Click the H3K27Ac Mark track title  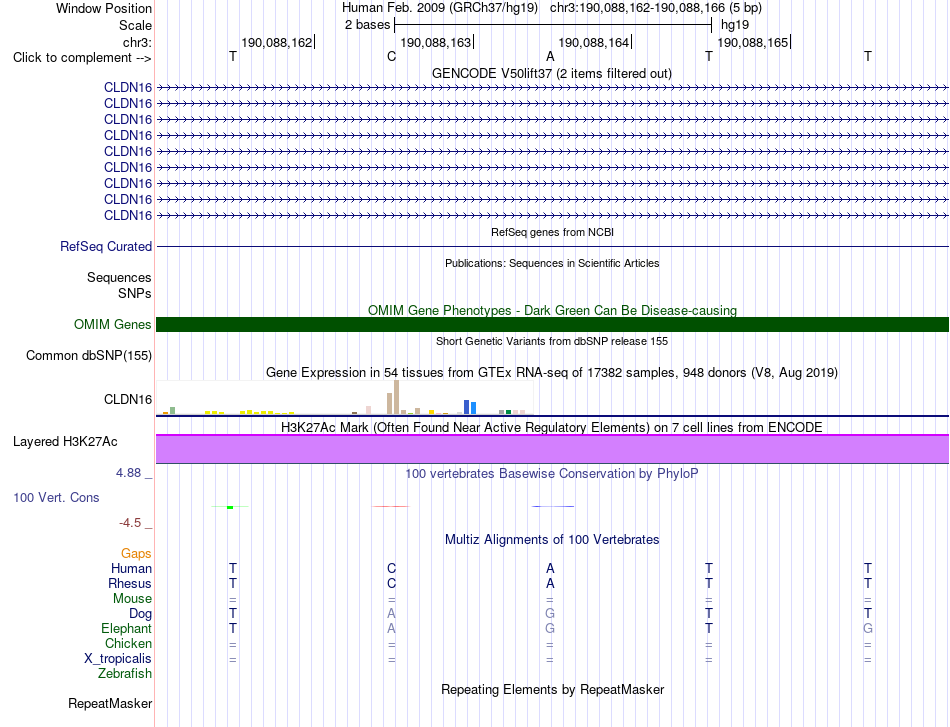552,427
